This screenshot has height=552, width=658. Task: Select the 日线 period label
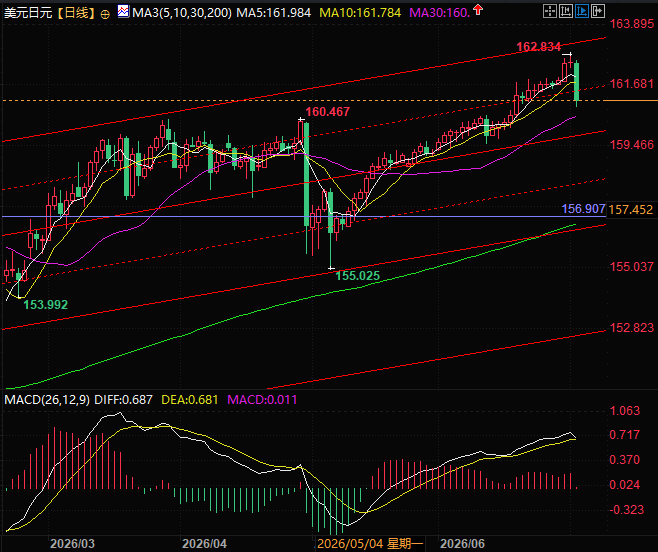tap(76, 13)
